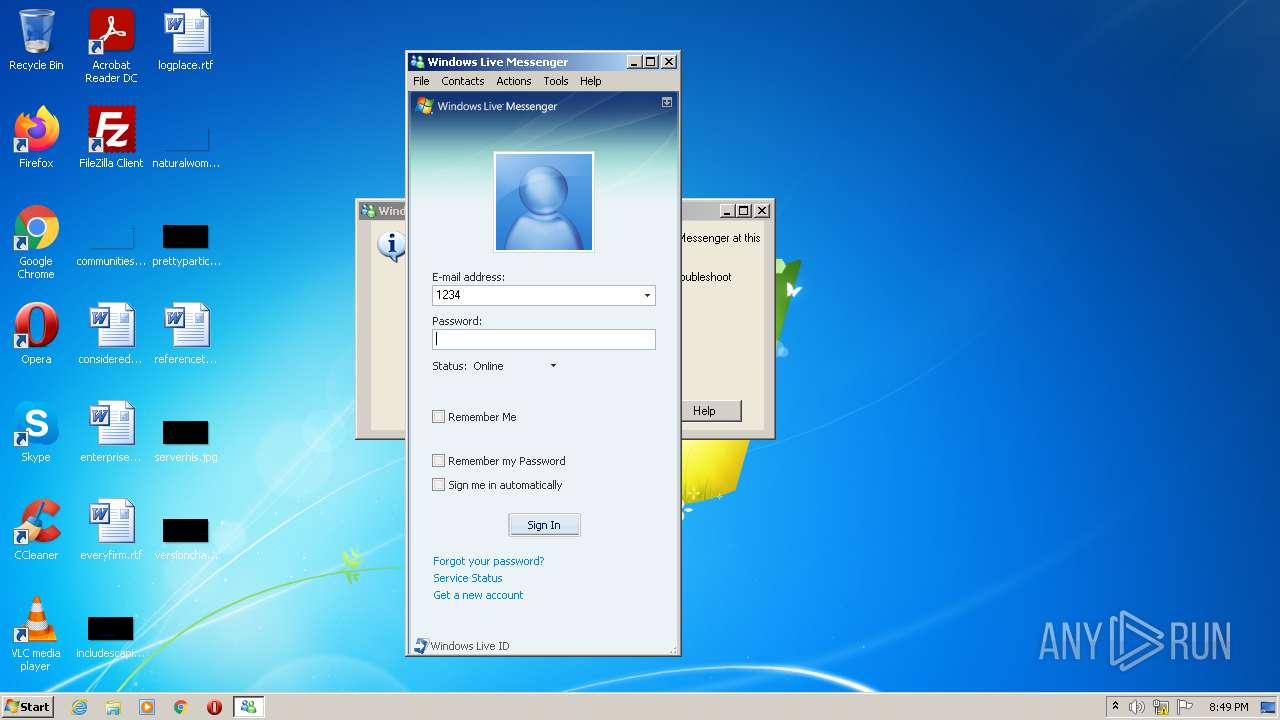The width and height of the screenshot is (1280, 720).
Task: Click the small collapse icon in Messenger header
Action: [667, 102]
